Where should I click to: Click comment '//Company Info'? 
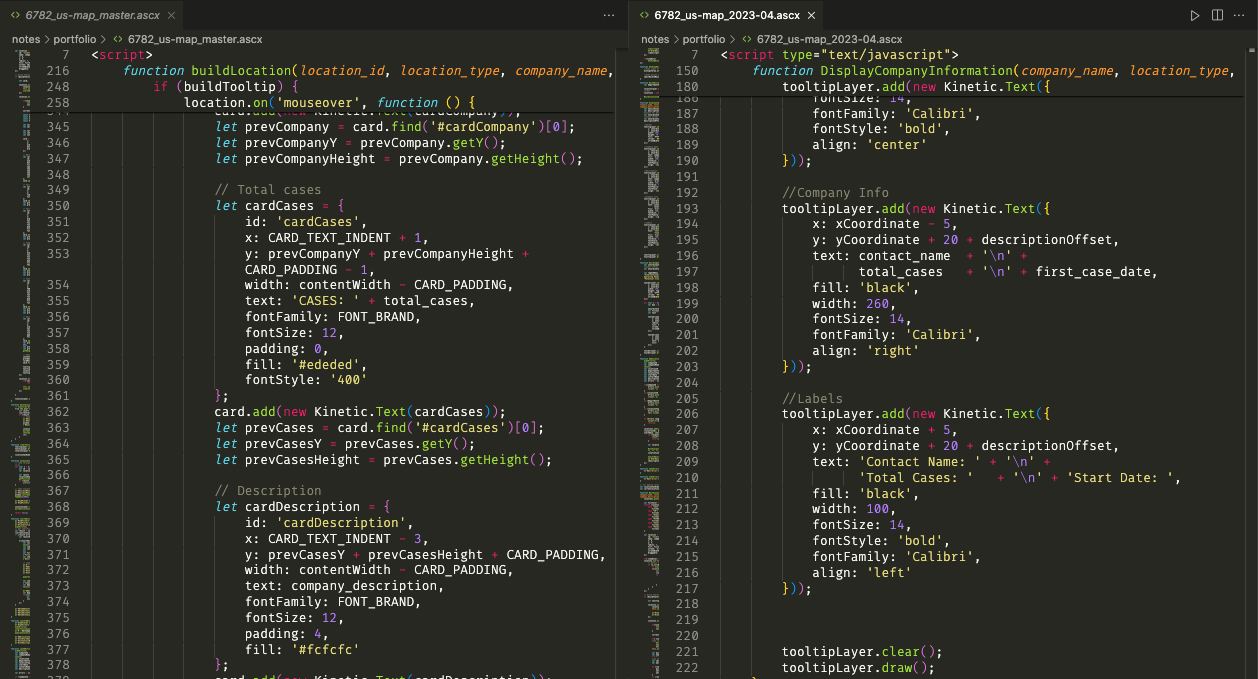835,193
